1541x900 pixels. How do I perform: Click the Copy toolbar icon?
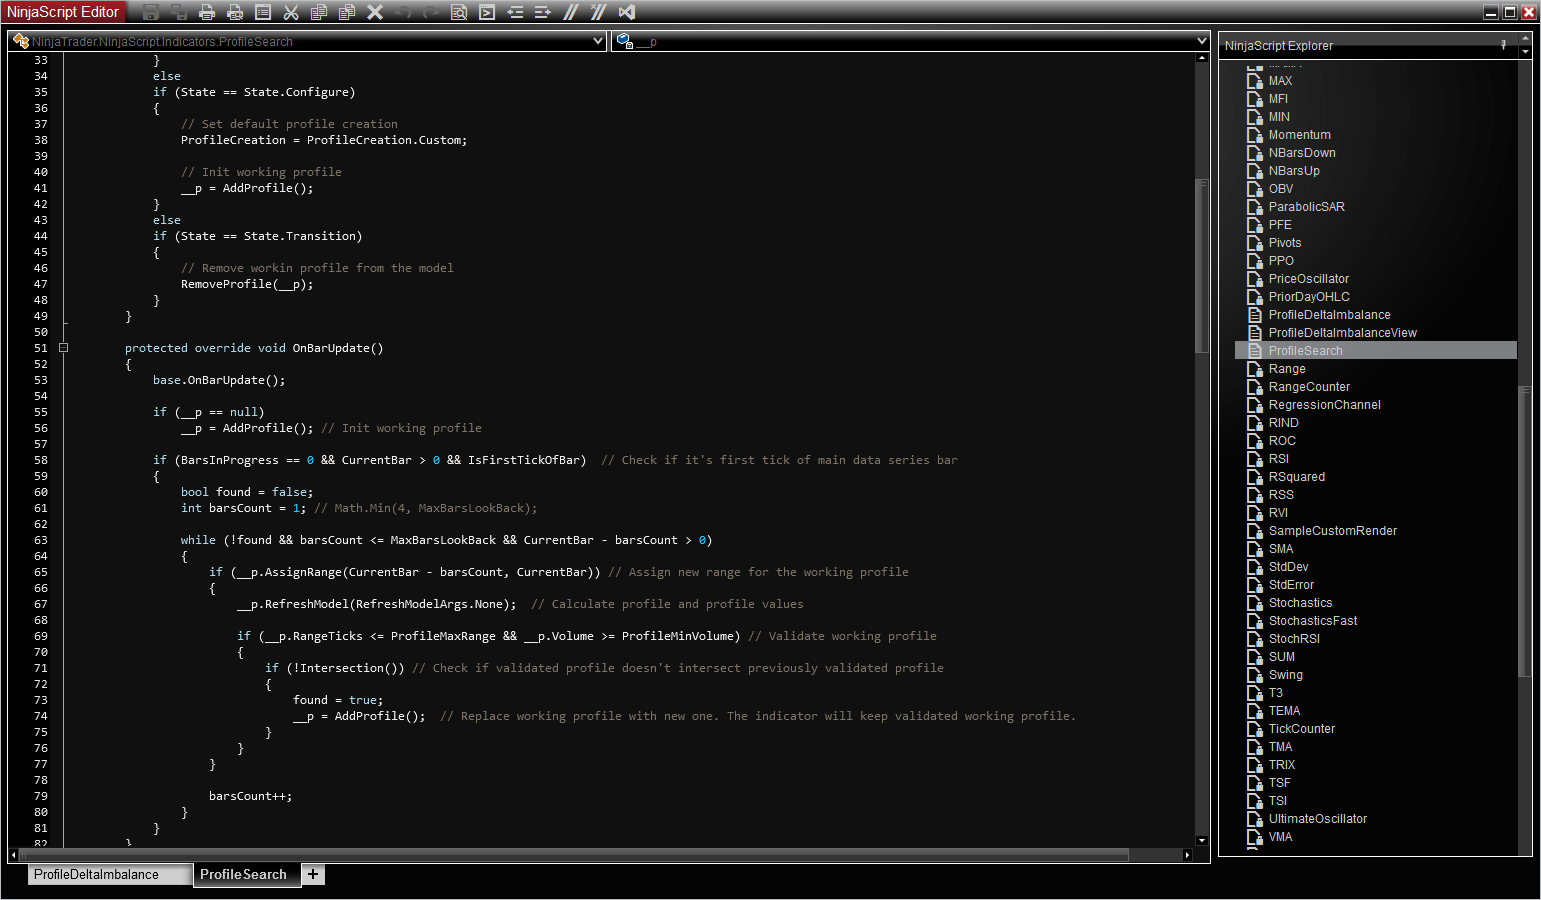(319, 12)
